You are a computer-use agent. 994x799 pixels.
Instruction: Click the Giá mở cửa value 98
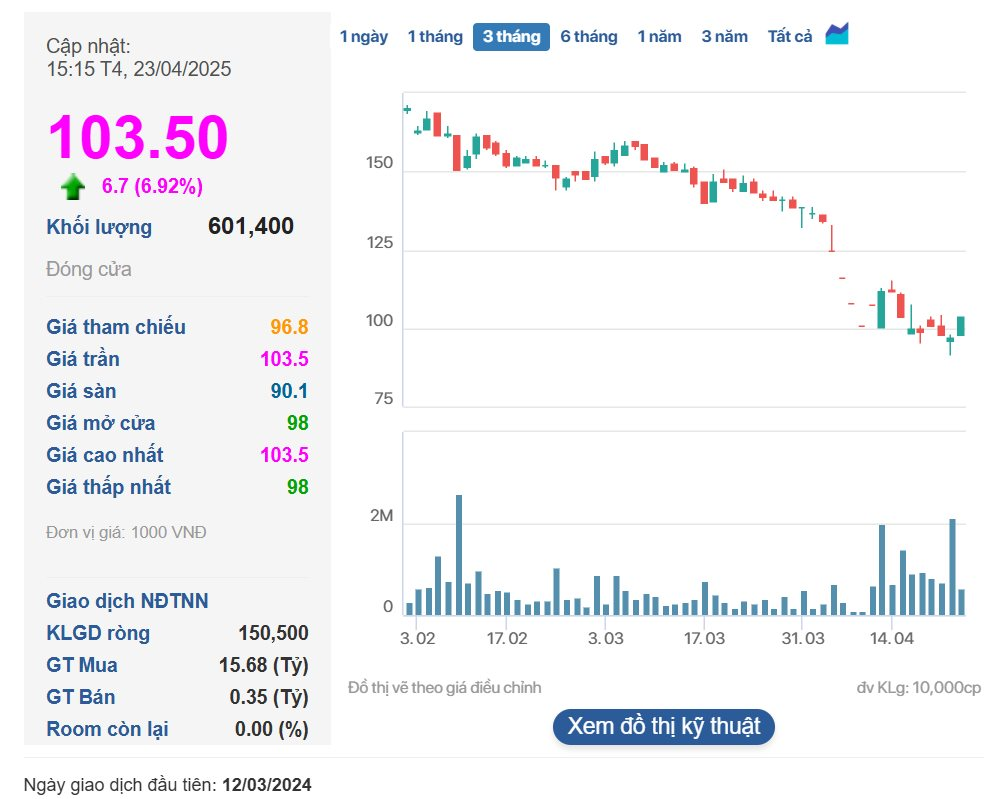click(x=297, y=423)
